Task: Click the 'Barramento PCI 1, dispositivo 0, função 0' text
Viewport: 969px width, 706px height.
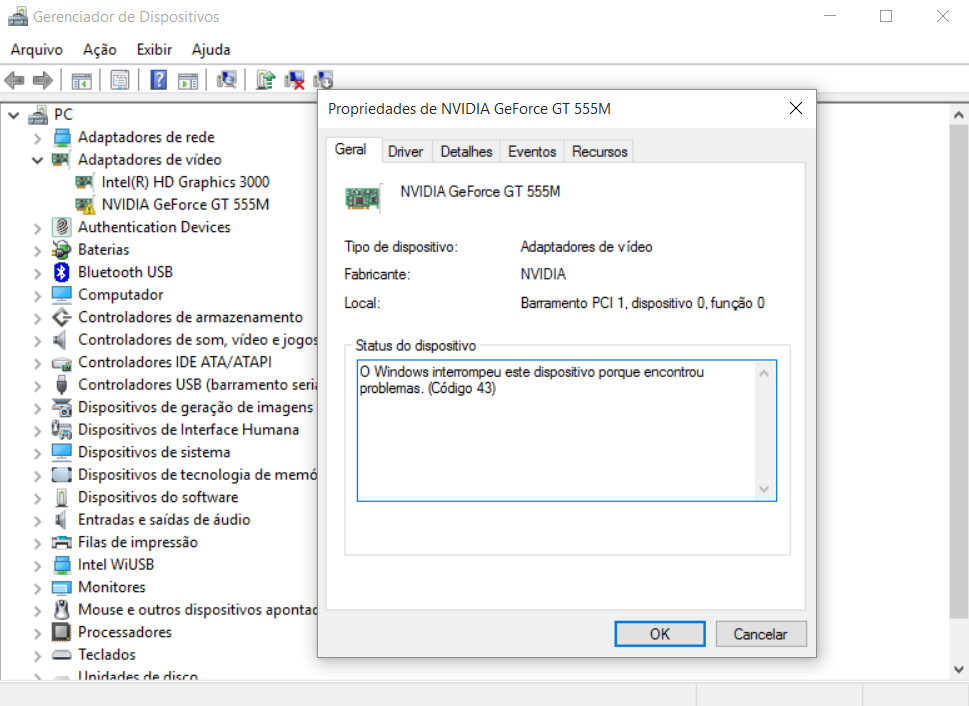Action: click(x=642, y=303)
